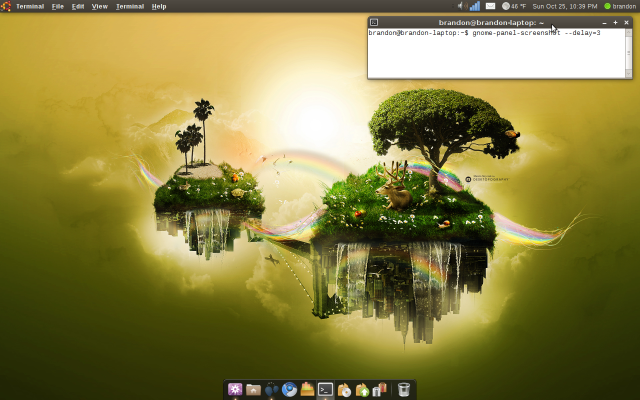Launch the blue Pidgin-style icon in dock

coord(271,390)
